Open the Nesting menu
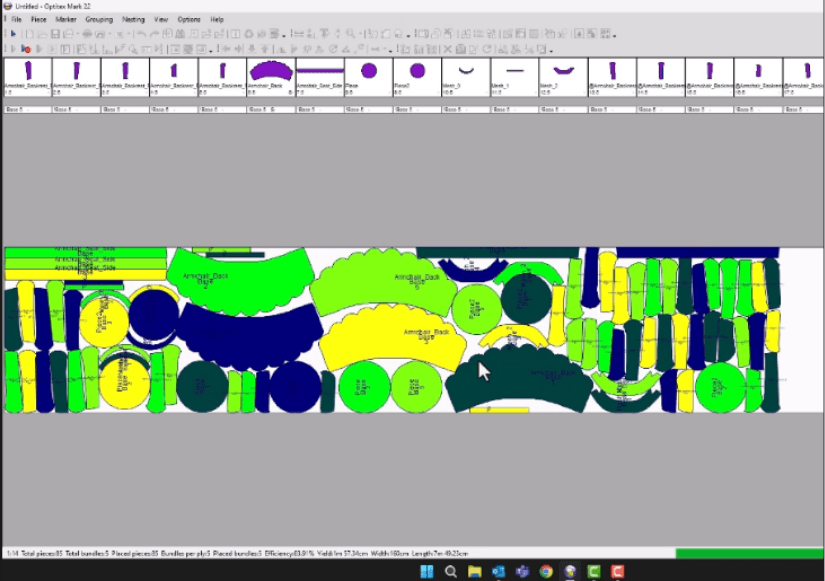 click(x=133, y=19)
